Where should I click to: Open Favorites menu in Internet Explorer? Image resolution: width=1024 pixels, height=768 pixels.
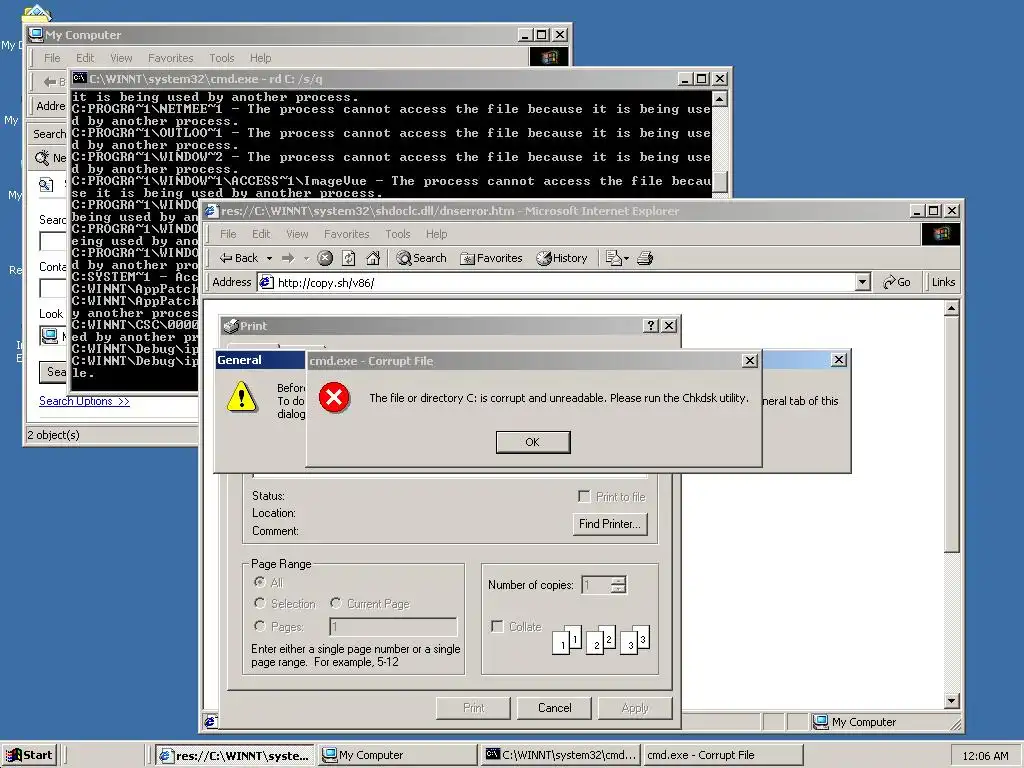pyautogui.click(x=347, y=234)
